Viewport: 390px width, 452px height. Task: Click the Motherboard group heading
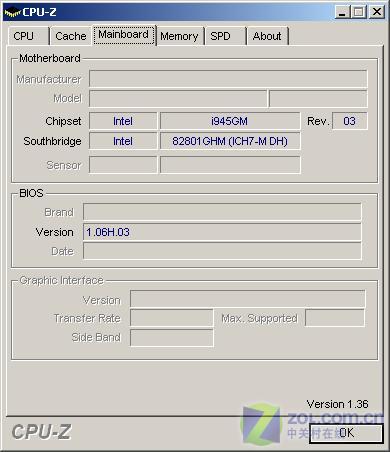[x=50, y=58]
